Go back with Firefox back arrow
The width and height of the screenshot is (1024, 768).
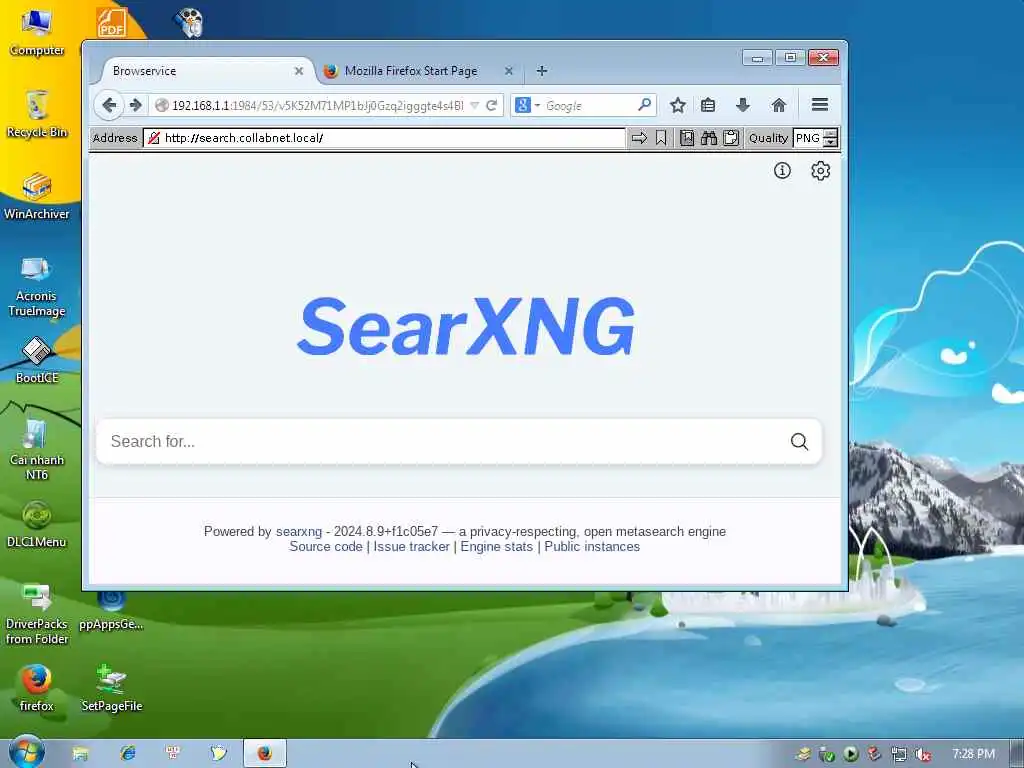click(109, 104)
